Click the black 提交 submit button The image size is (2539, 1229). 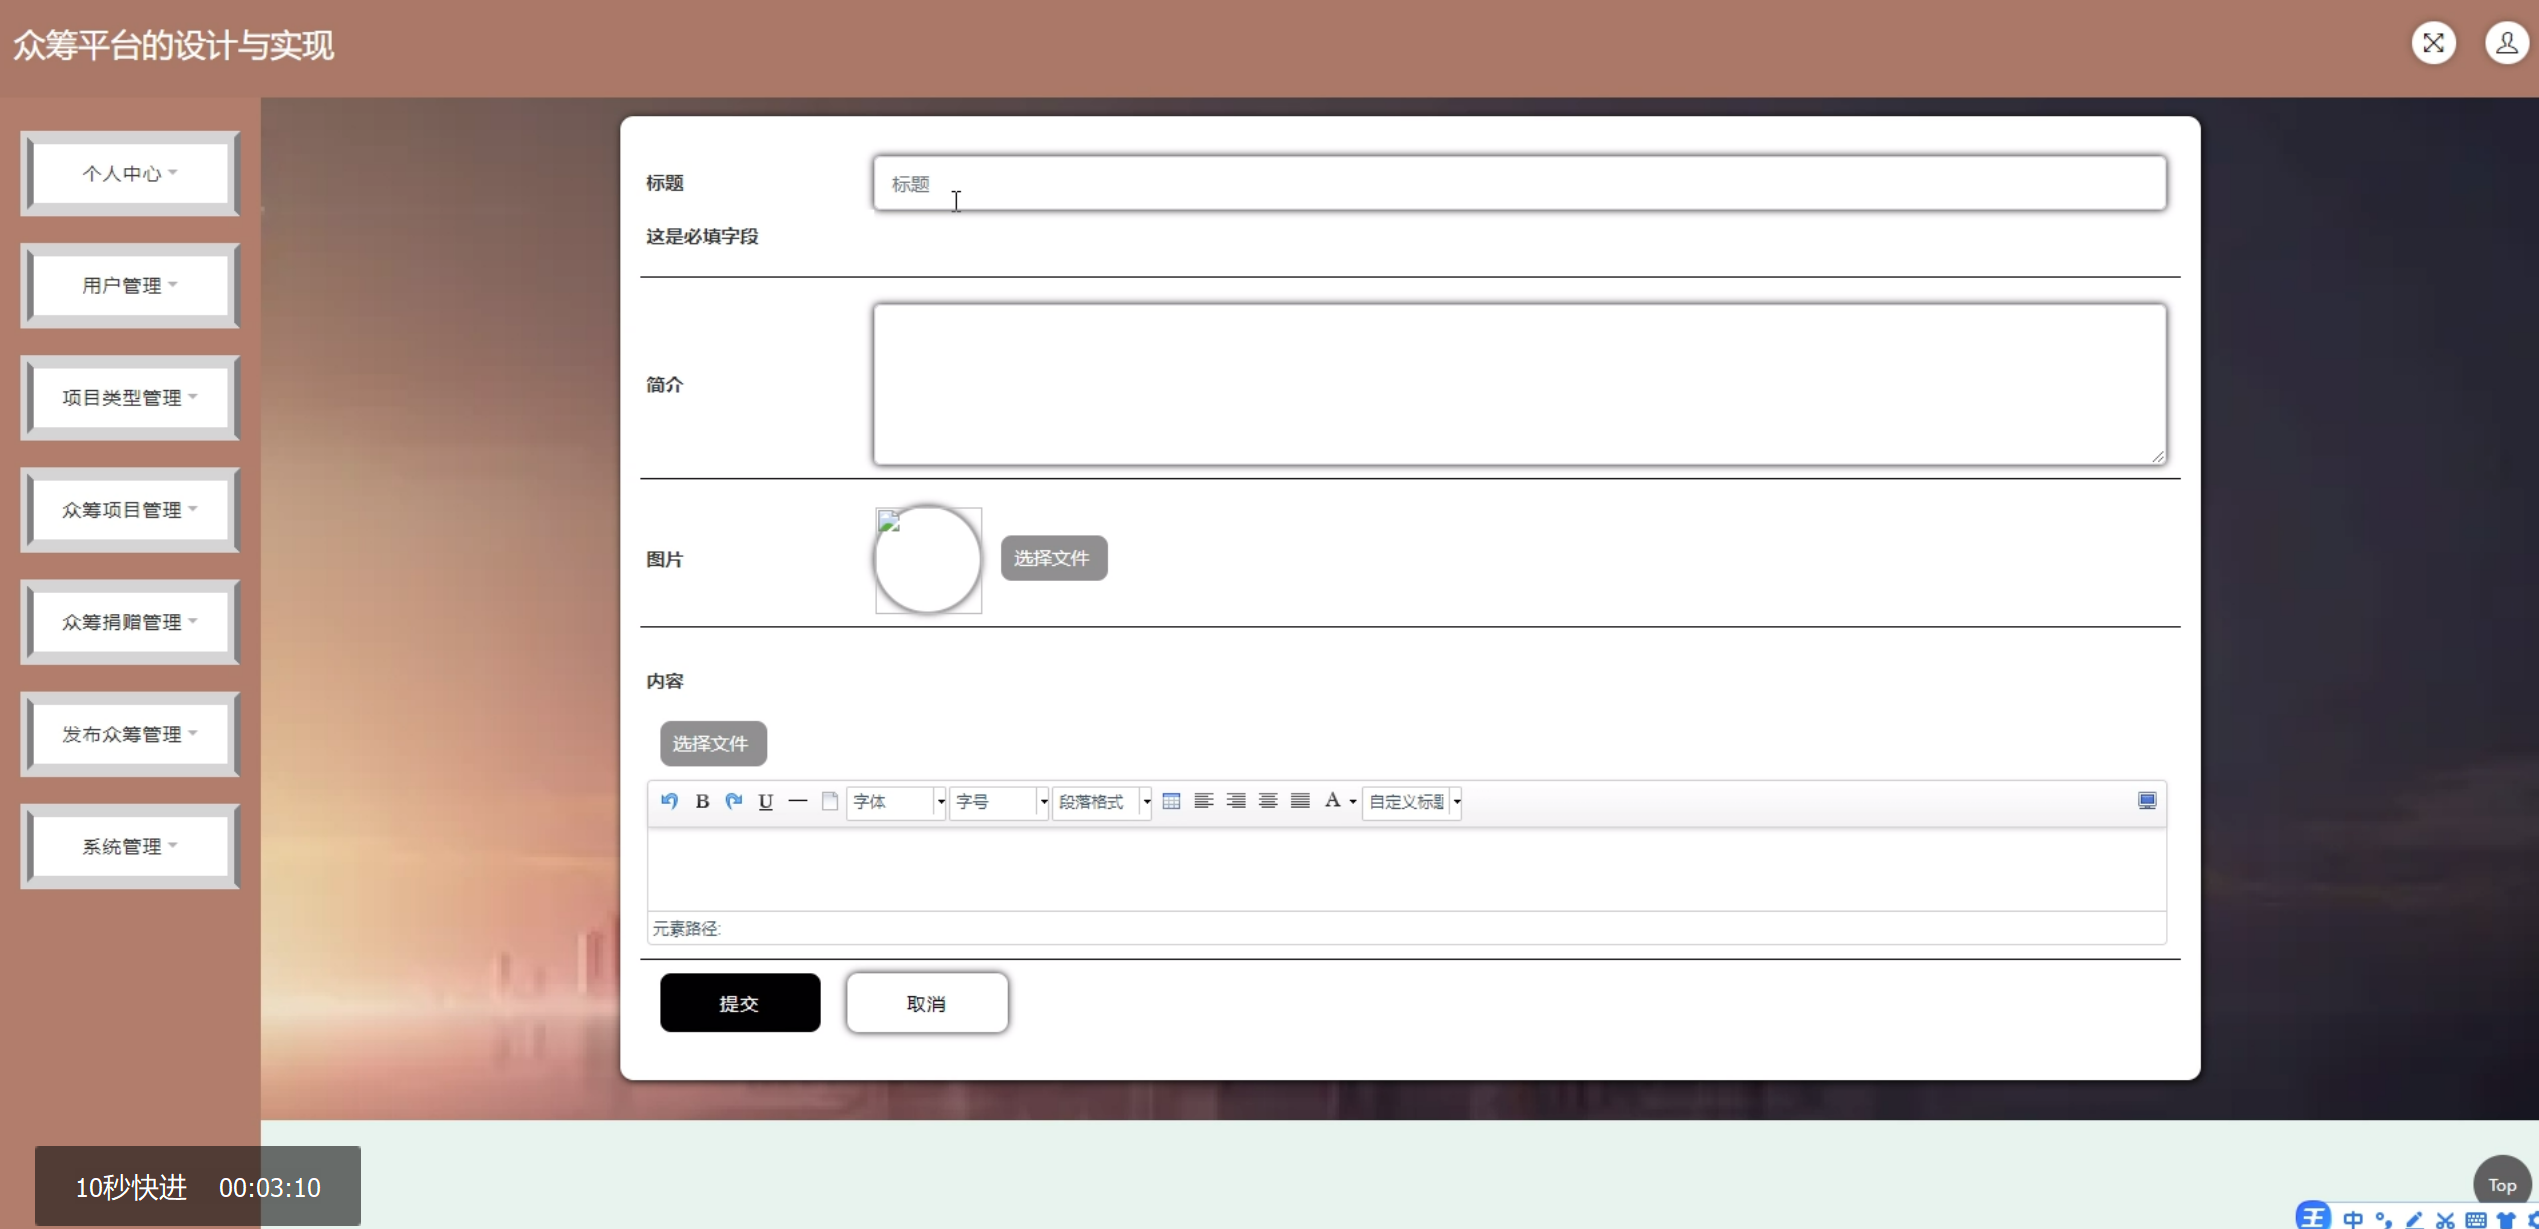(x=739, y=1003)
